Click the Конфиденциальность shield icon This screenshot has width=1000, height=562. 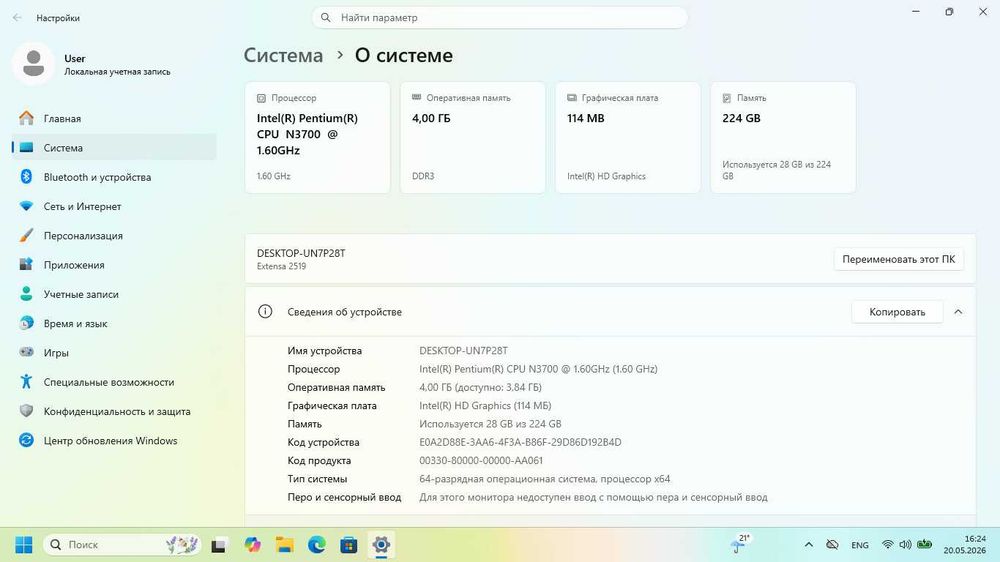pos(26,411)
